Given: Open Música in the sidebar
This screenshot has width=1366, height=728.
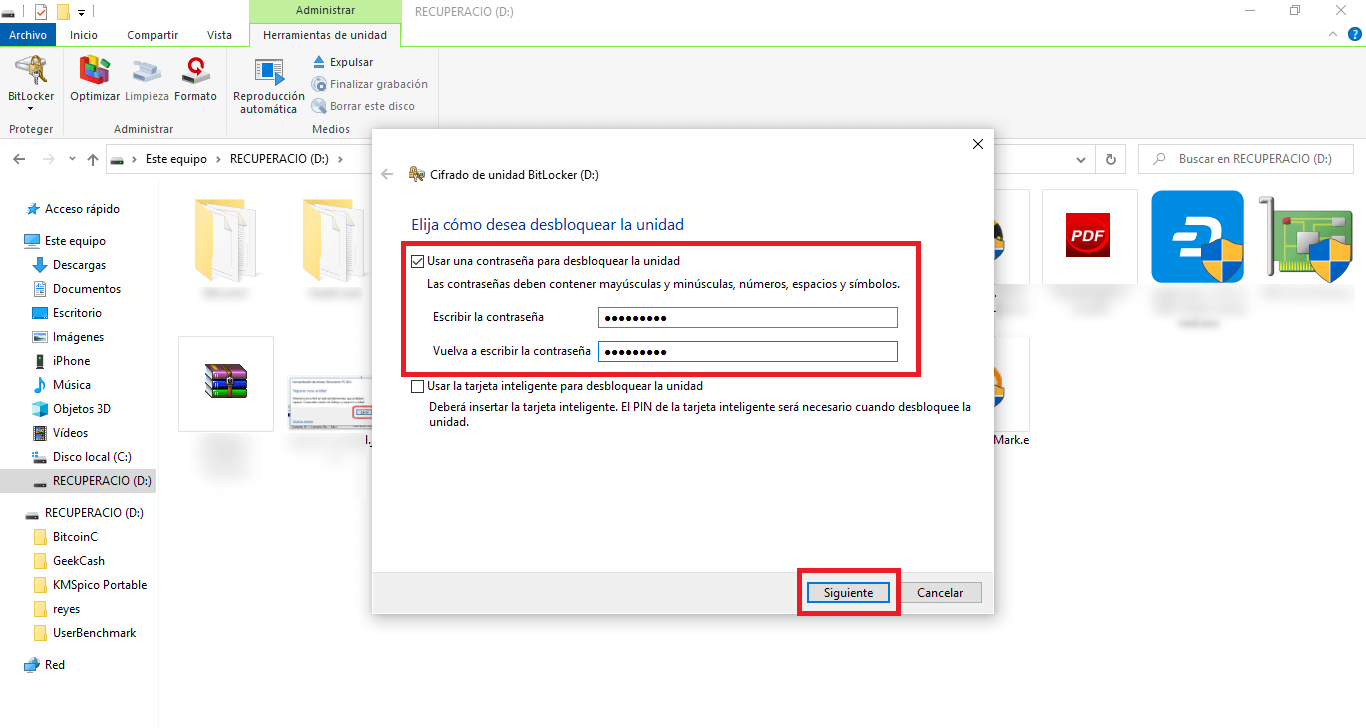Looking at the screenshot, I should pos(72,385).
